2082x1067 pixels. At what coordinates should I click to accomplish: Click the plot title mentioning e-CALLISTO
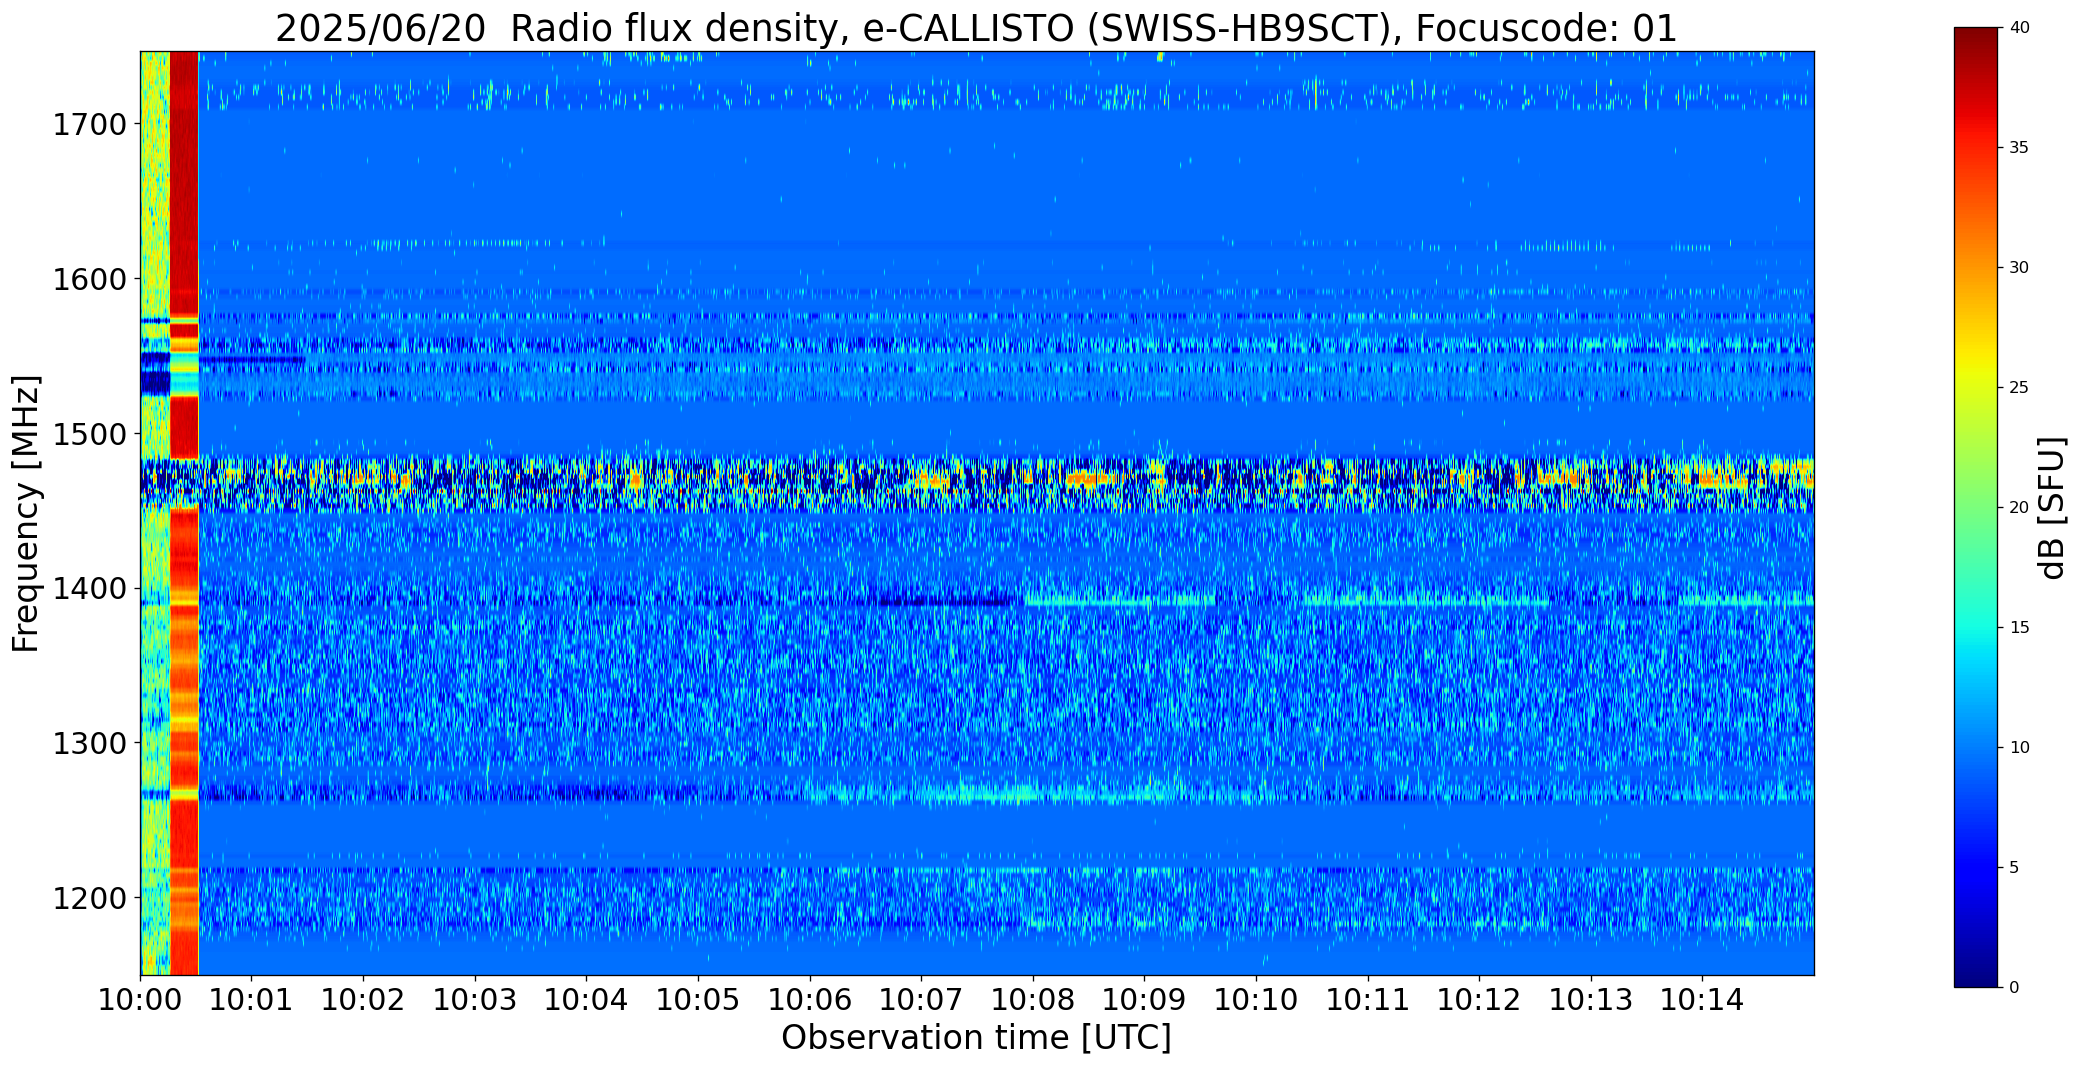tap(976, 29)
